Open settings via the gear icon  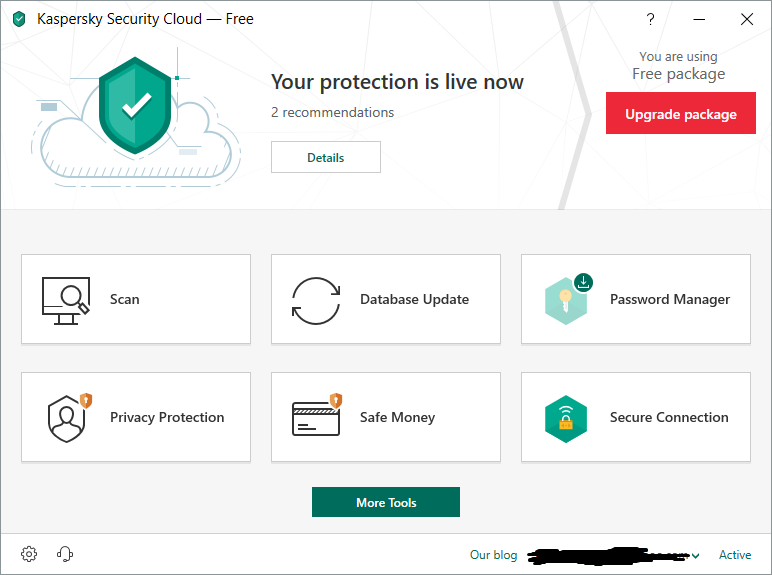(29, 554)
